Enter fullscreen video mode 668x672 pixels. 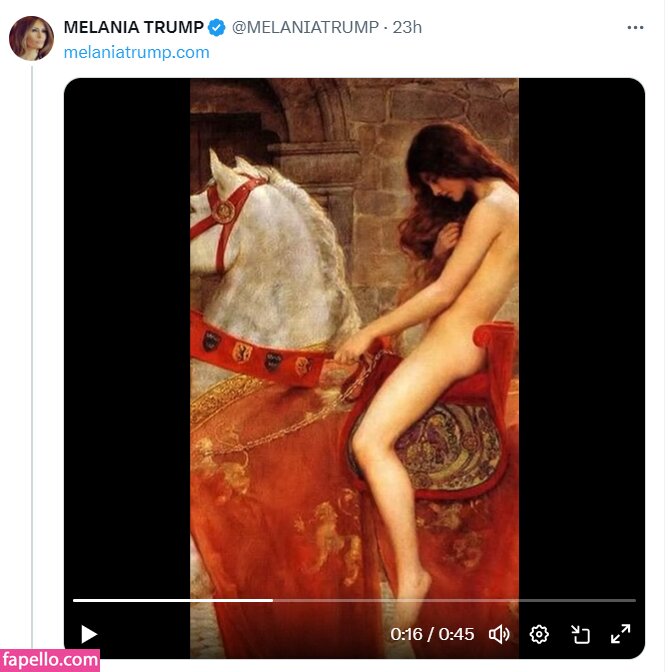coord(621,634)
